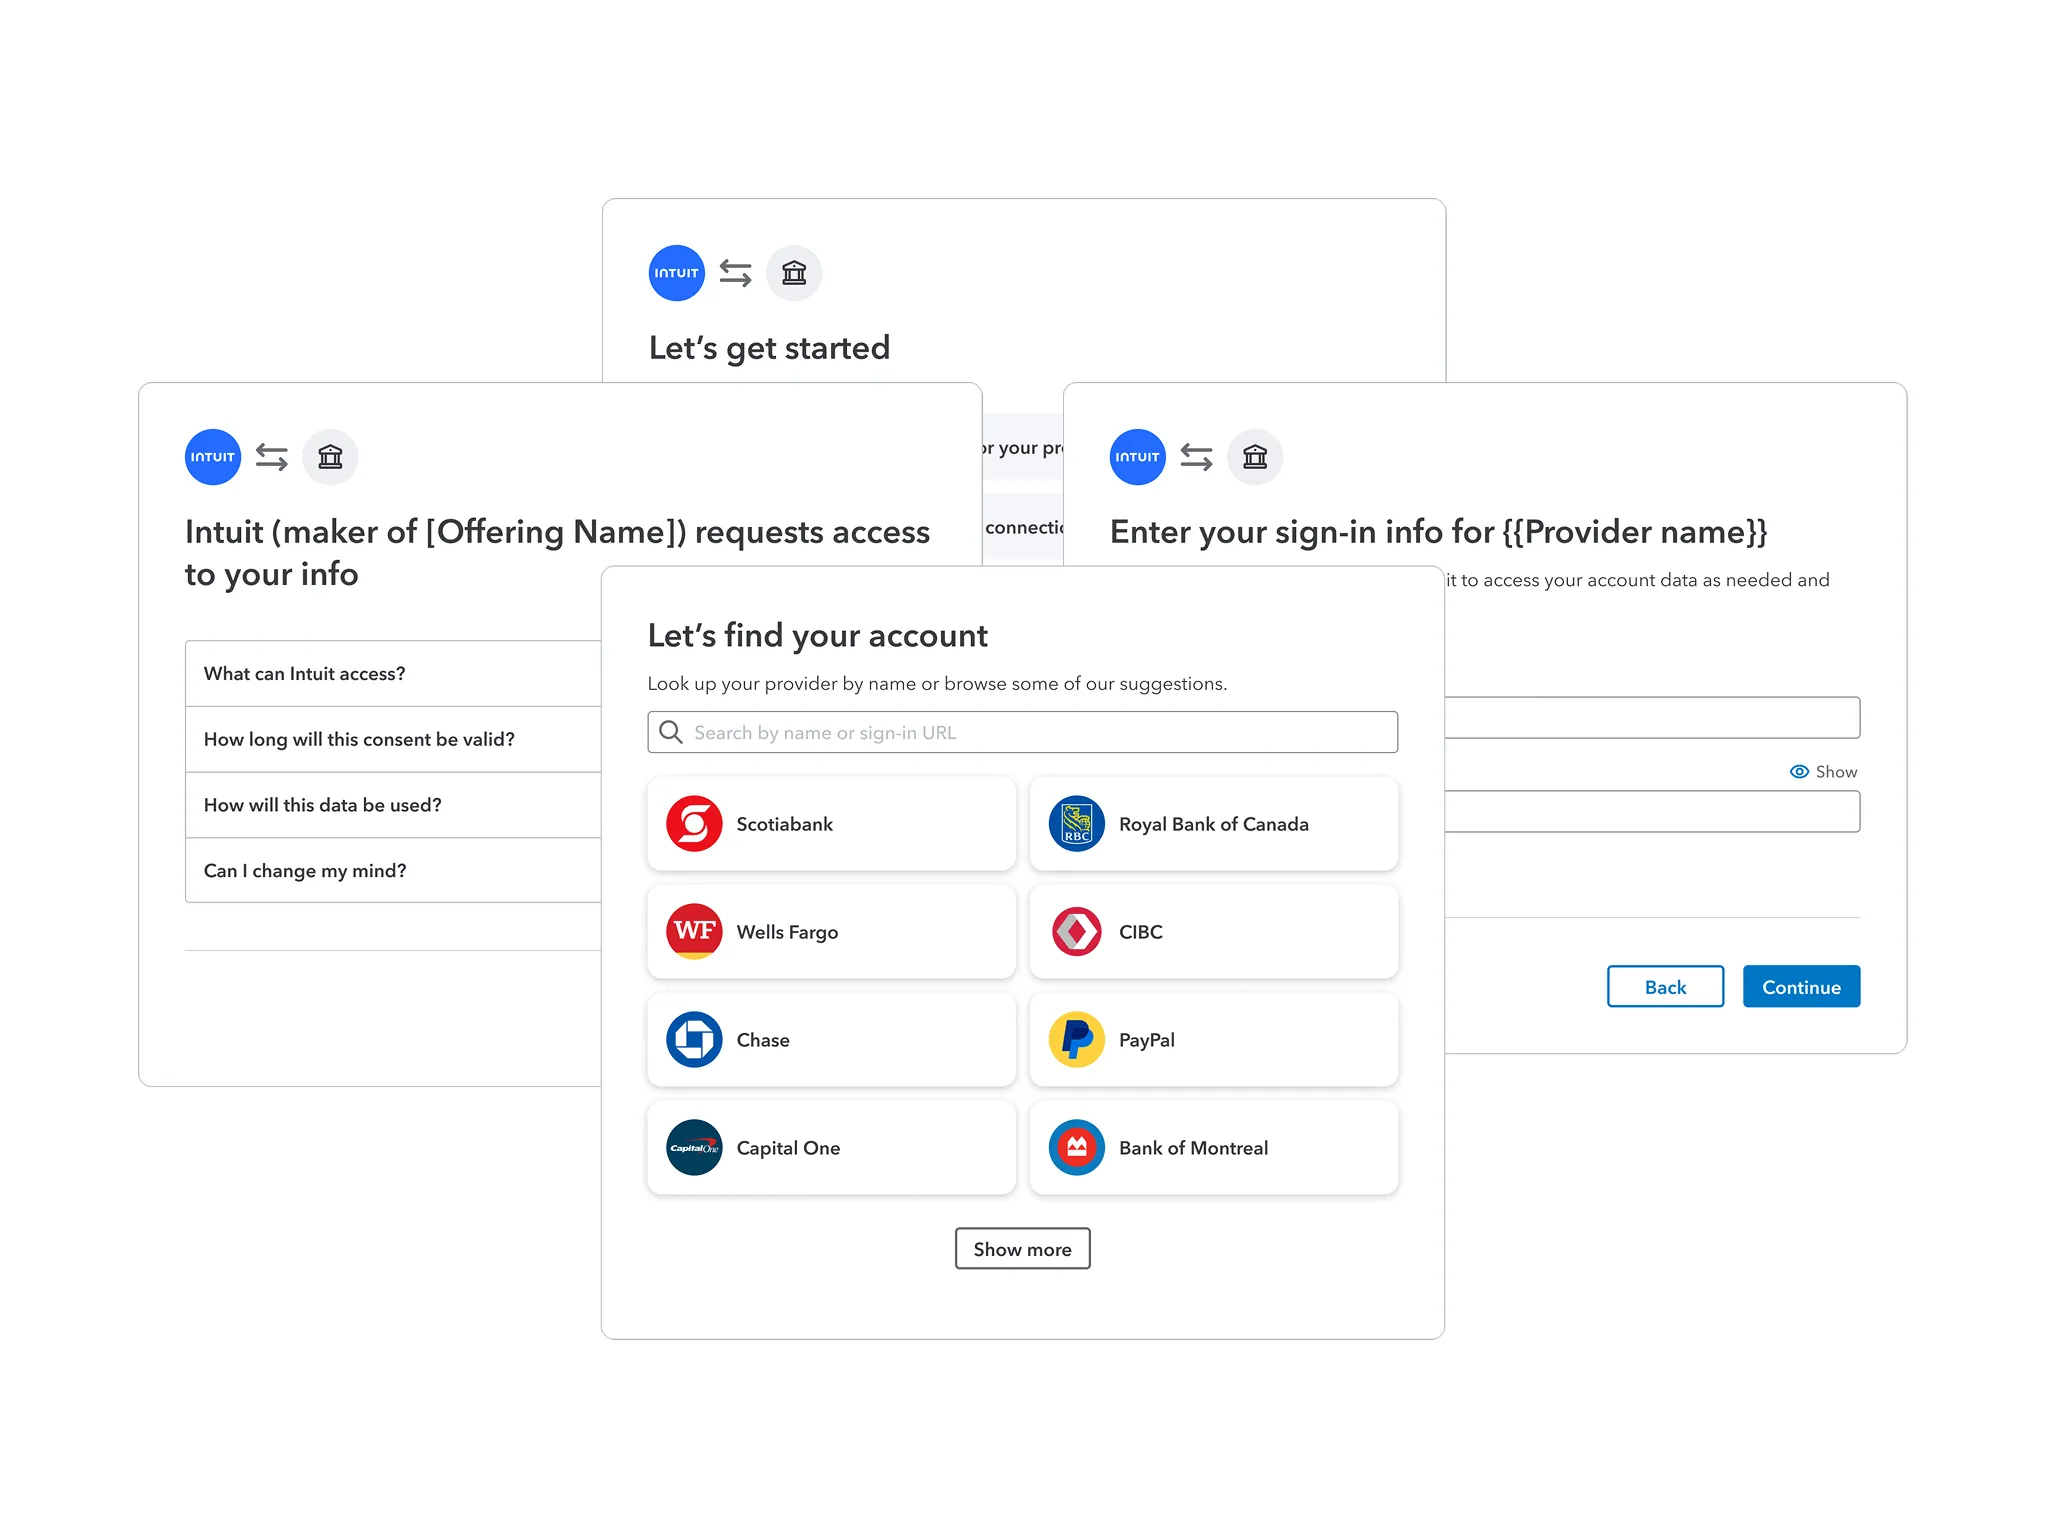Click the password field below Show toggle
Image resolution: width=2048 pixels, height=1536 pixels.
pos(1652,812)
